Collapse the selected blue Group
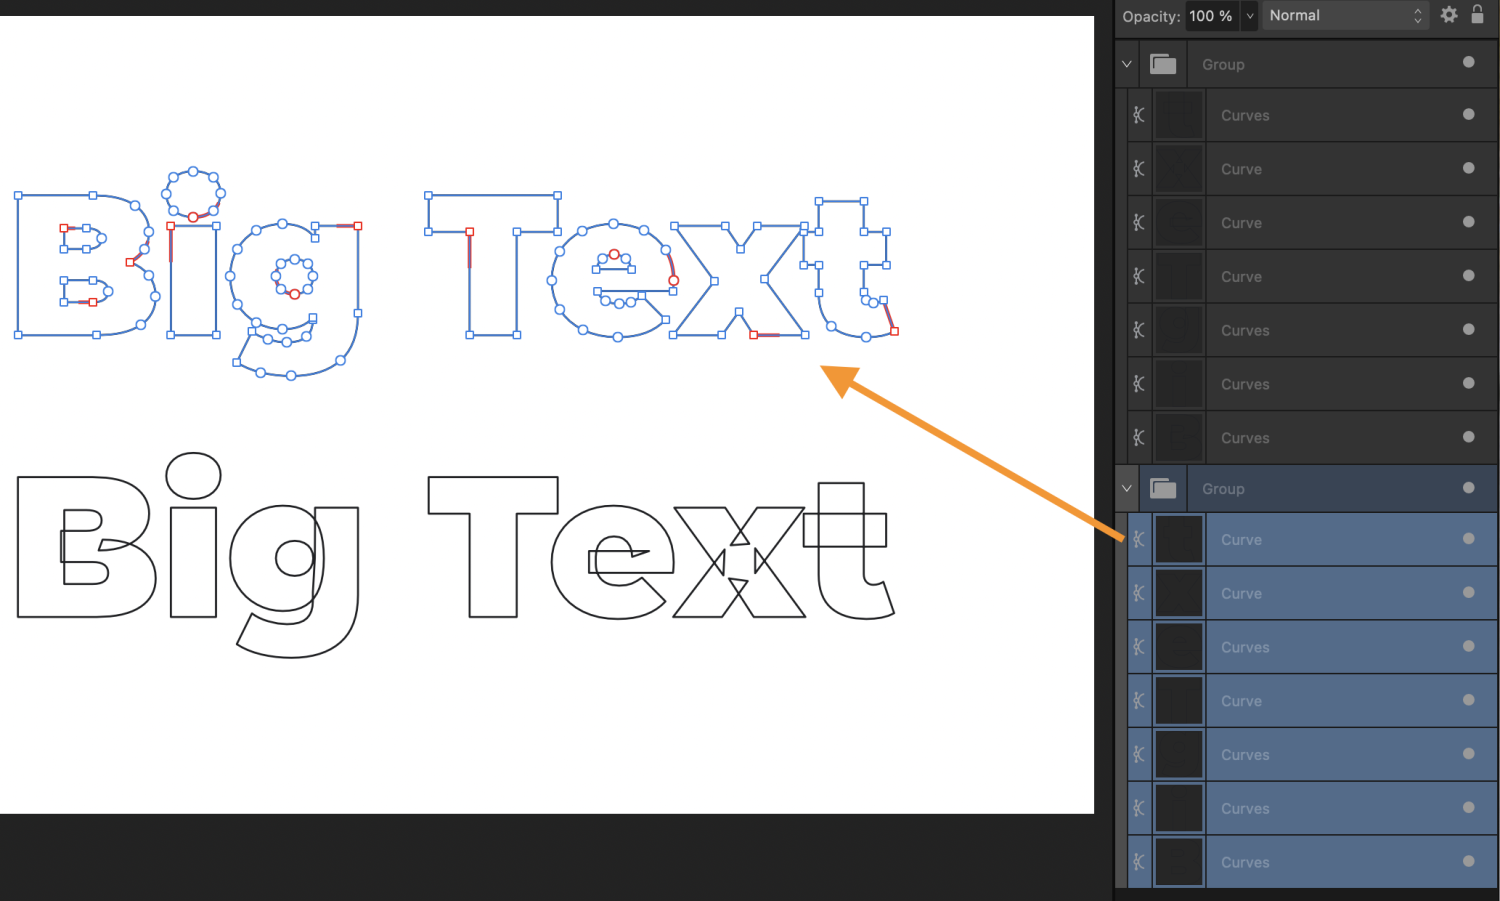This screenshot has height=901, width=1500. 1126,488
